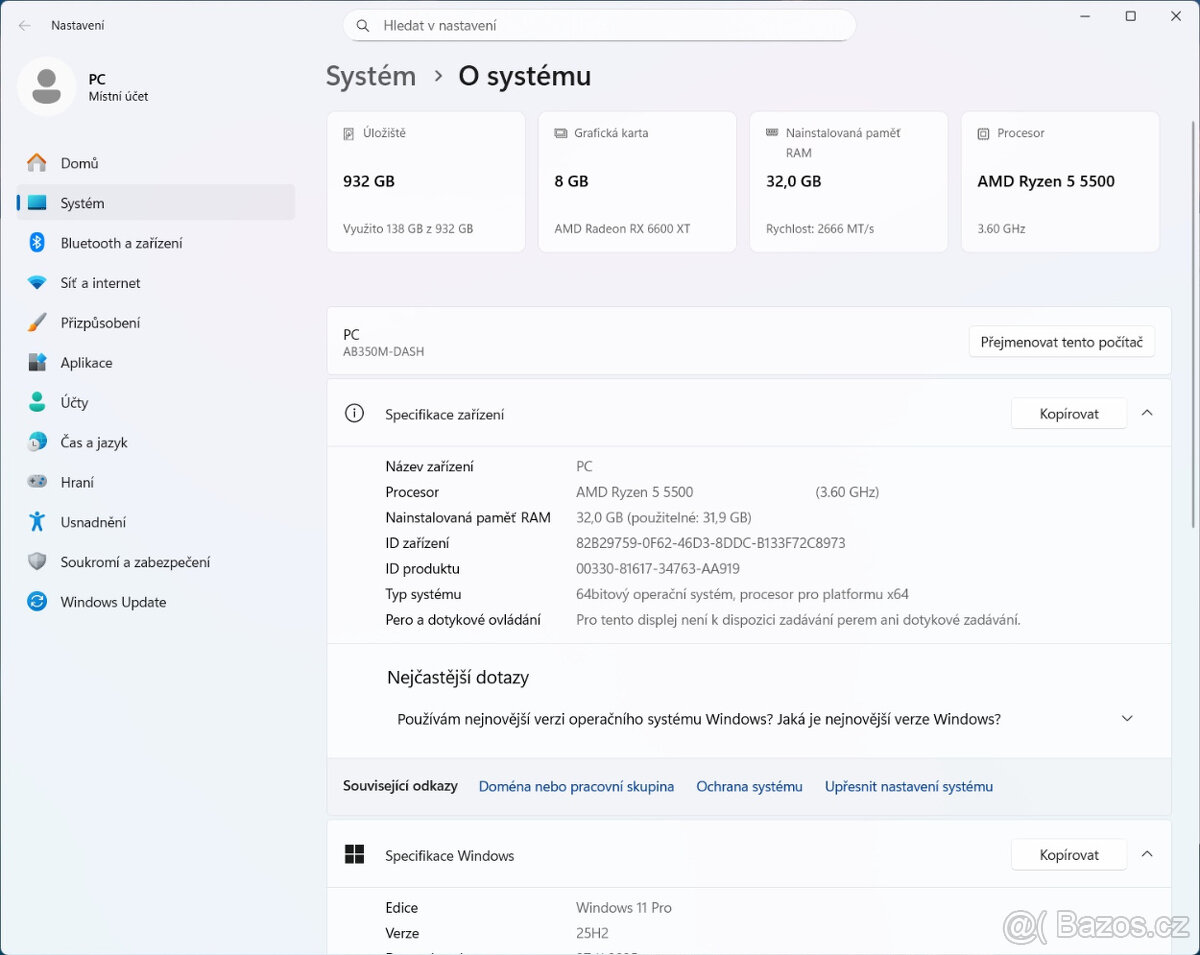
Task: Go to Domů in the sidebar
Action: 75,162
